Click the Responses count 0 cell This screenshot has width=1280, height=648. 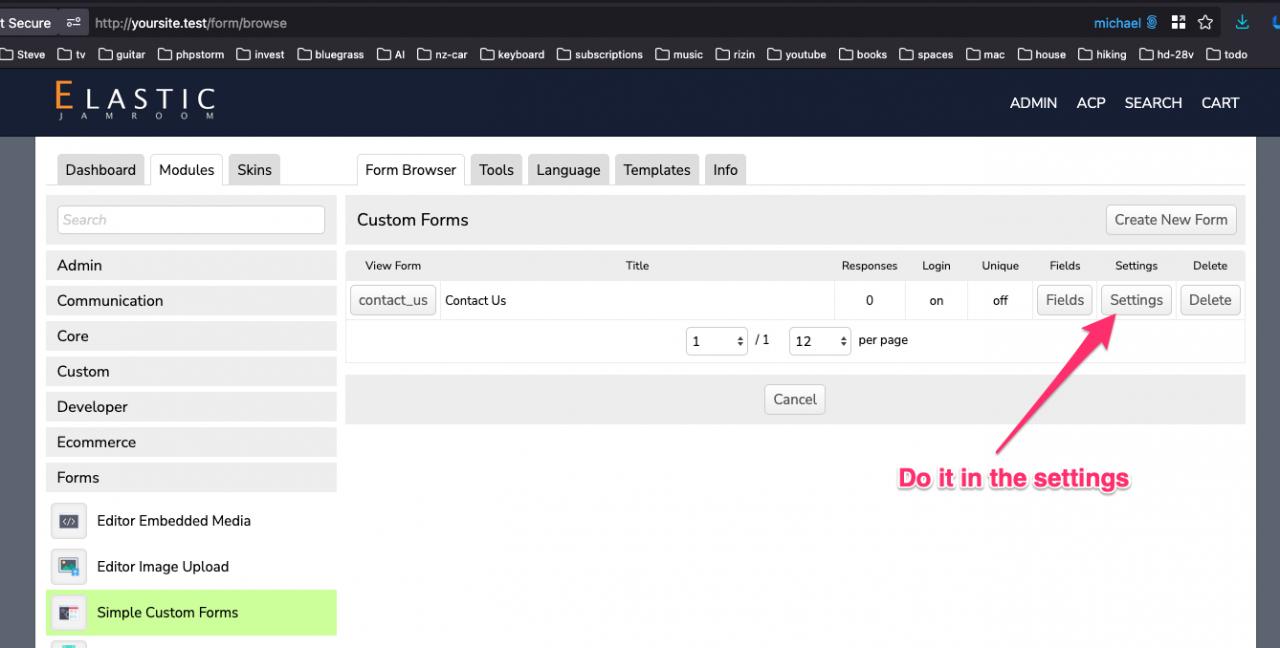click(x=869, y=300)
